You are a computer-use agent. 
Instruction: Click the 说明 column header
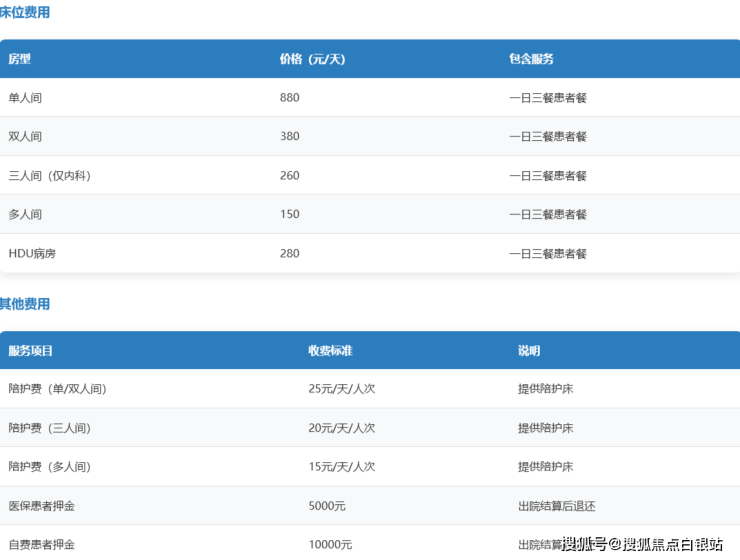pyautogui.click(x=529, y=351)
